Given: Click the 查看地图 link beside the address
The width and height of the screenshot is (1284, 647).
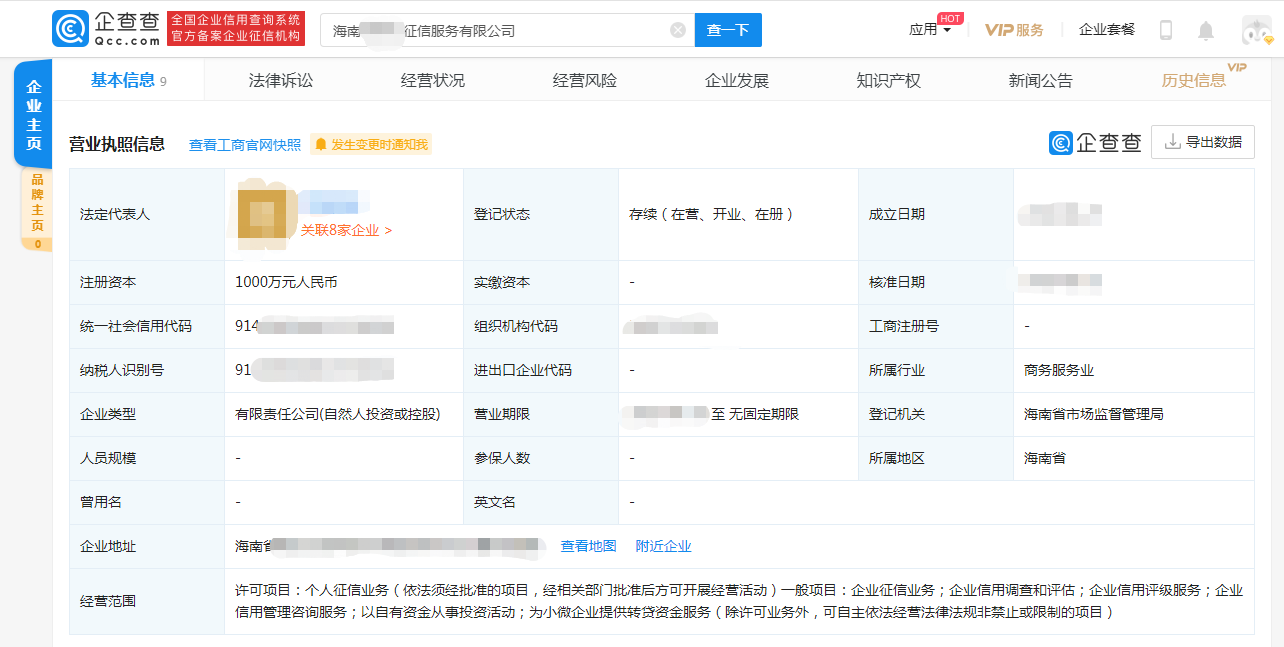Looking at the screenshot, I should [587, 546].
